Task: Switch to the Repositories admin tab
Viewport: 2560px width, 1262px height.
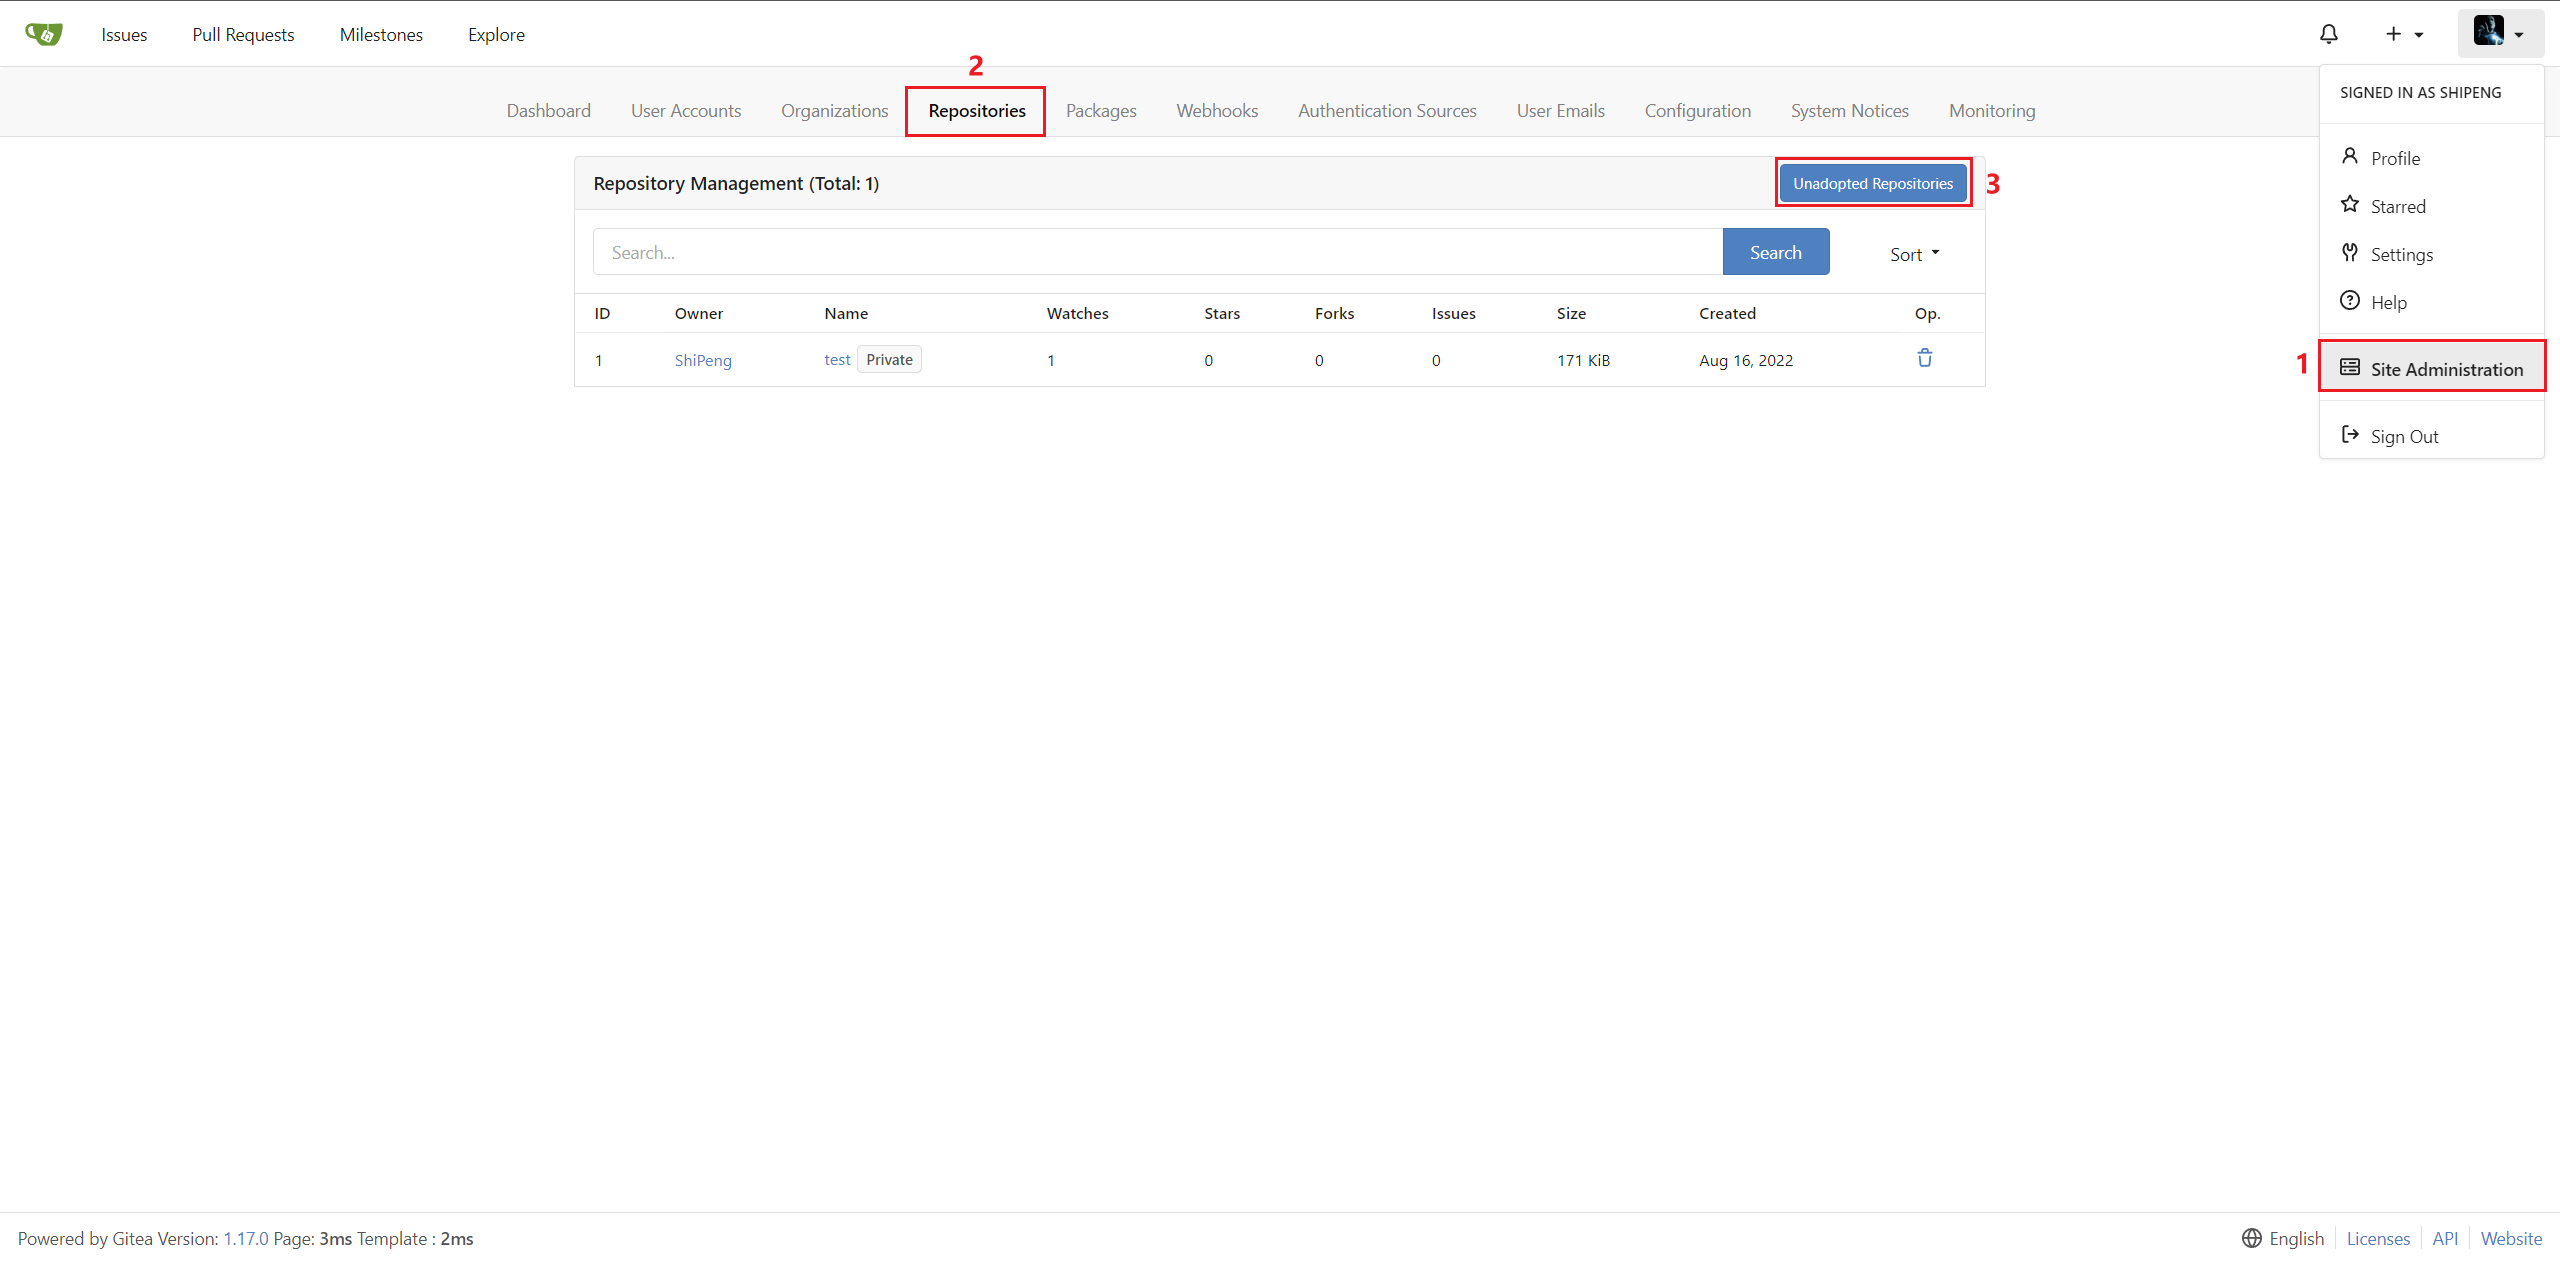Action: click(976, 111)
